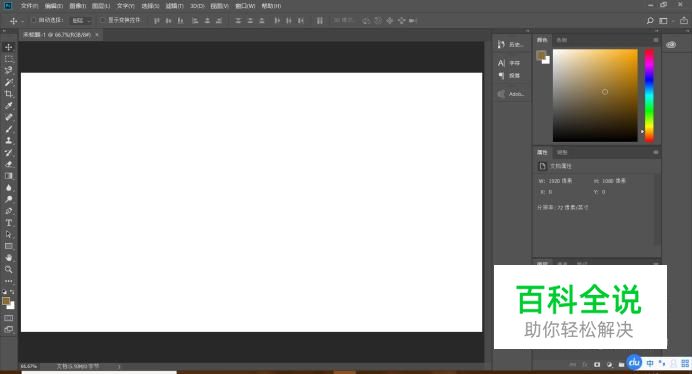Screen dimensions: 692x374
Task: Select the Eraser tool
Action: click(8, 164)
